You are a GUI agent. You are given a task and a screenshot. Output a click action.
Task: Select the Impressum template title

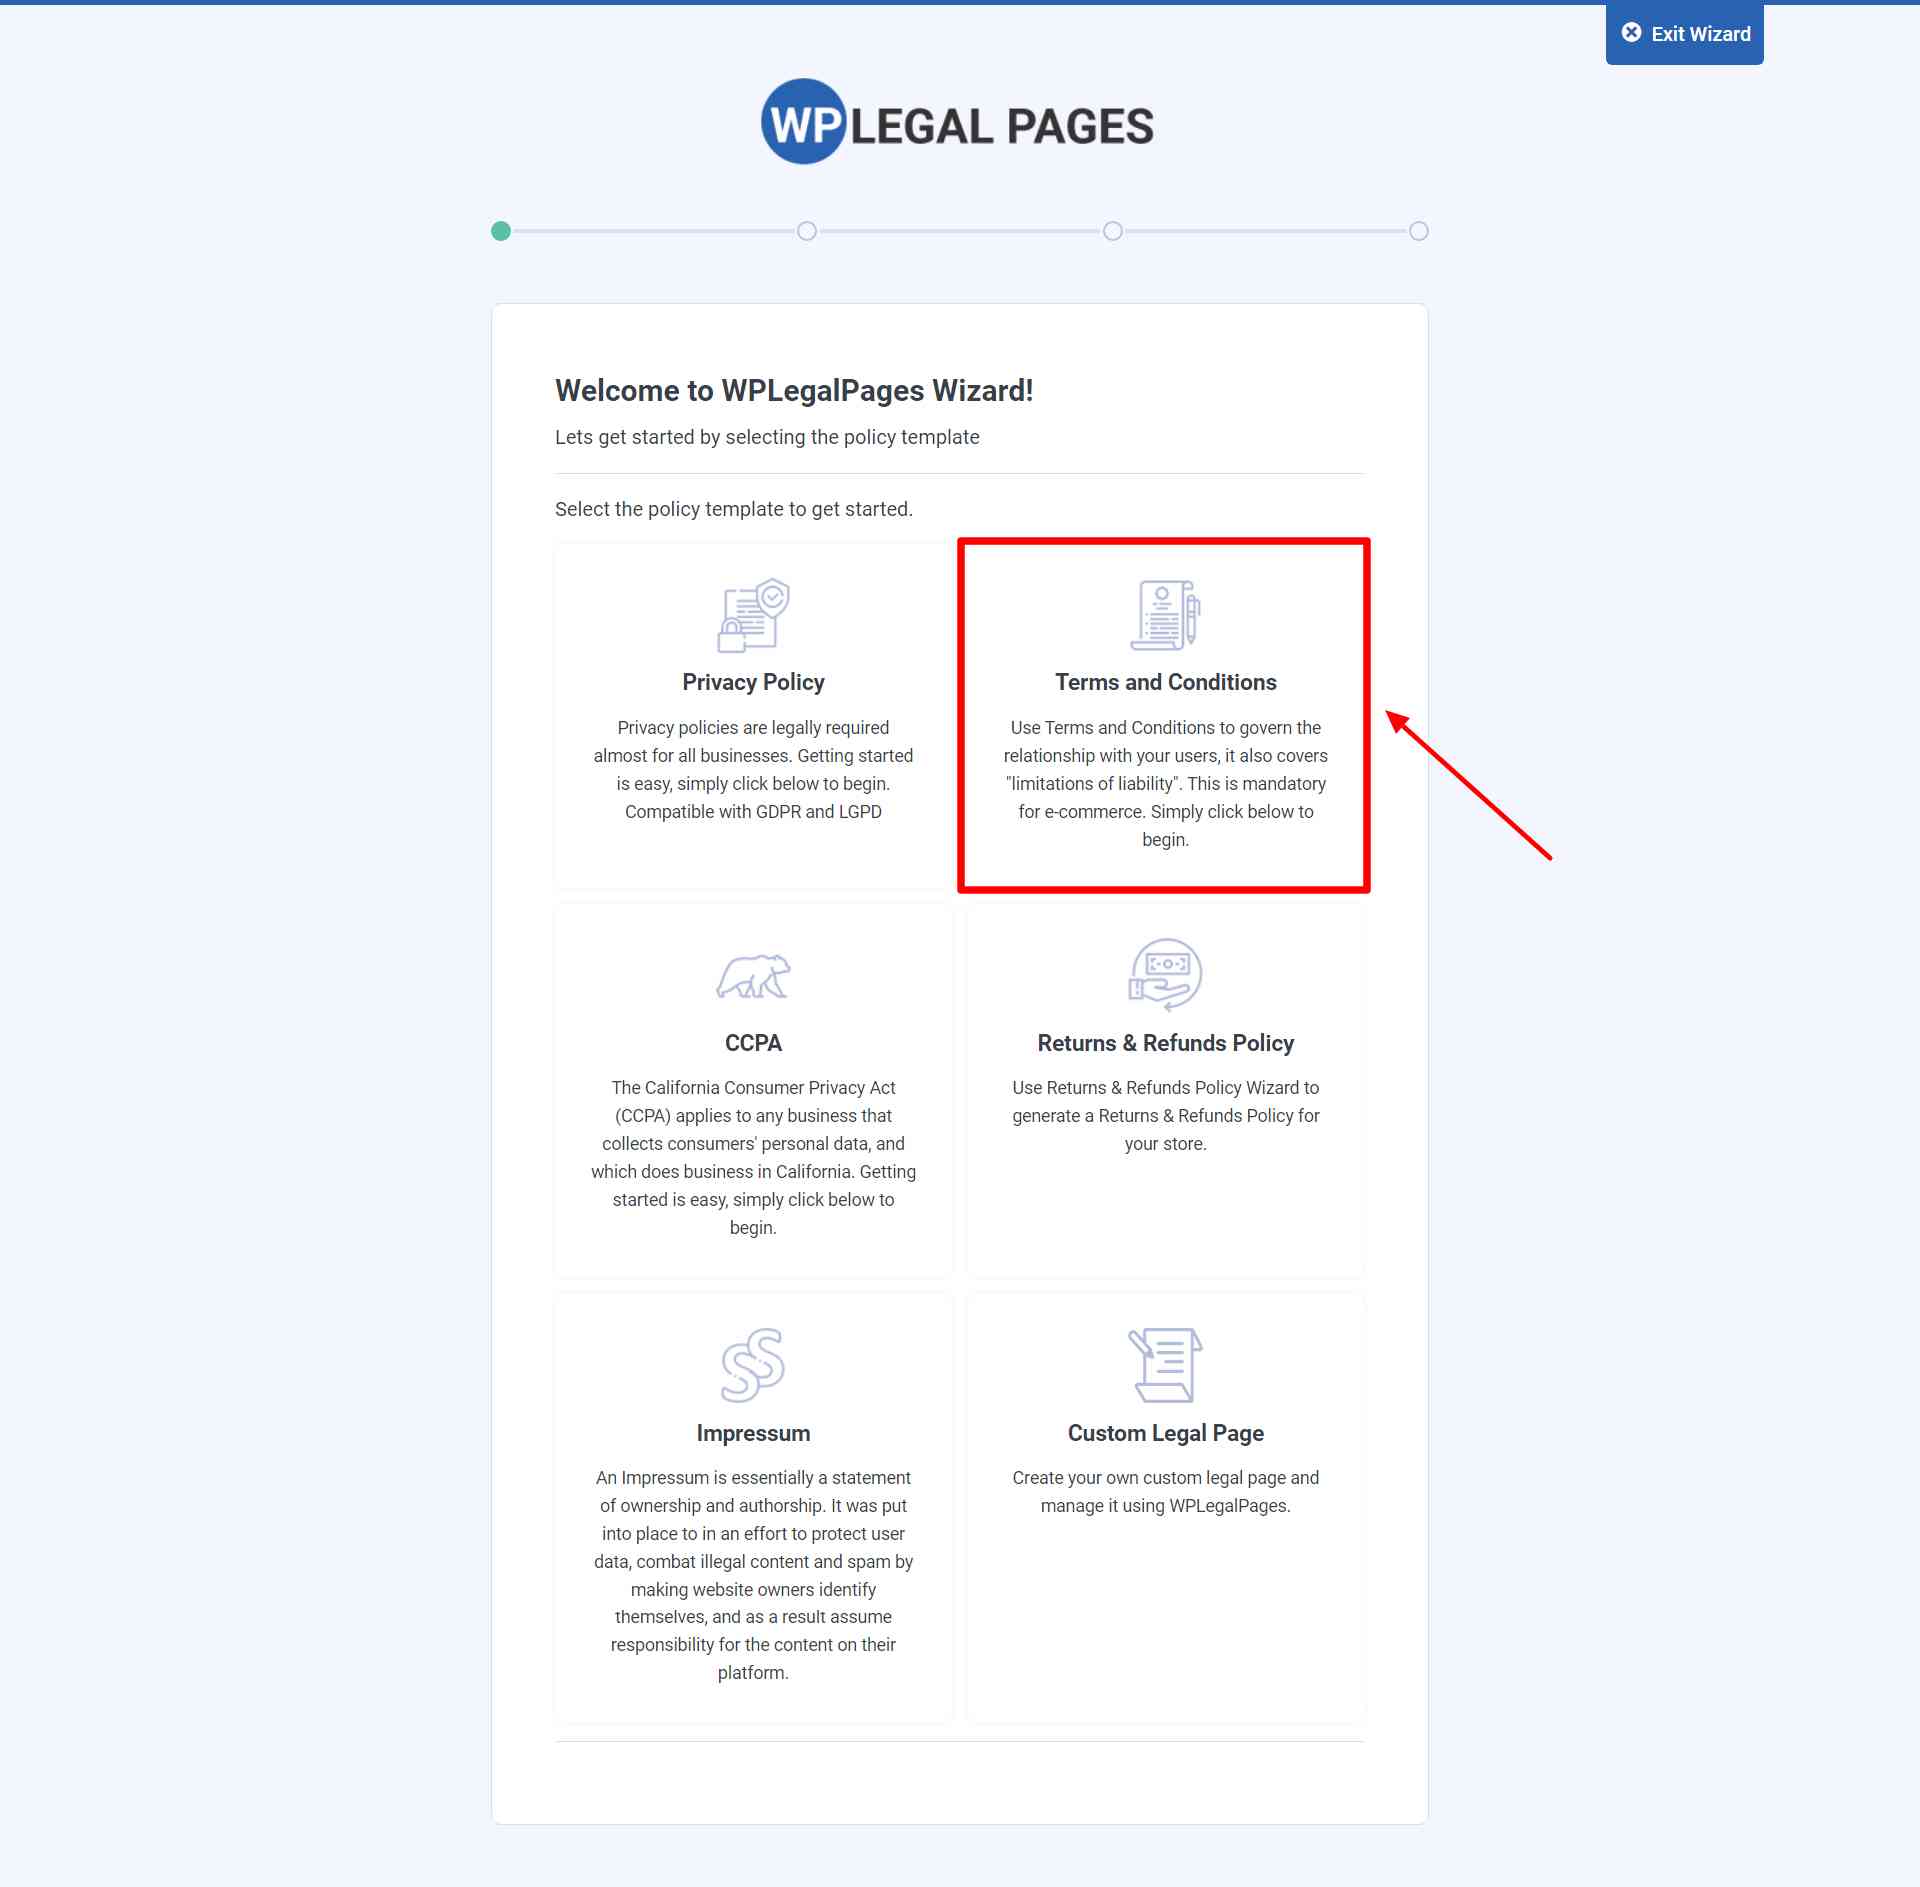(x=754, y=1433)
